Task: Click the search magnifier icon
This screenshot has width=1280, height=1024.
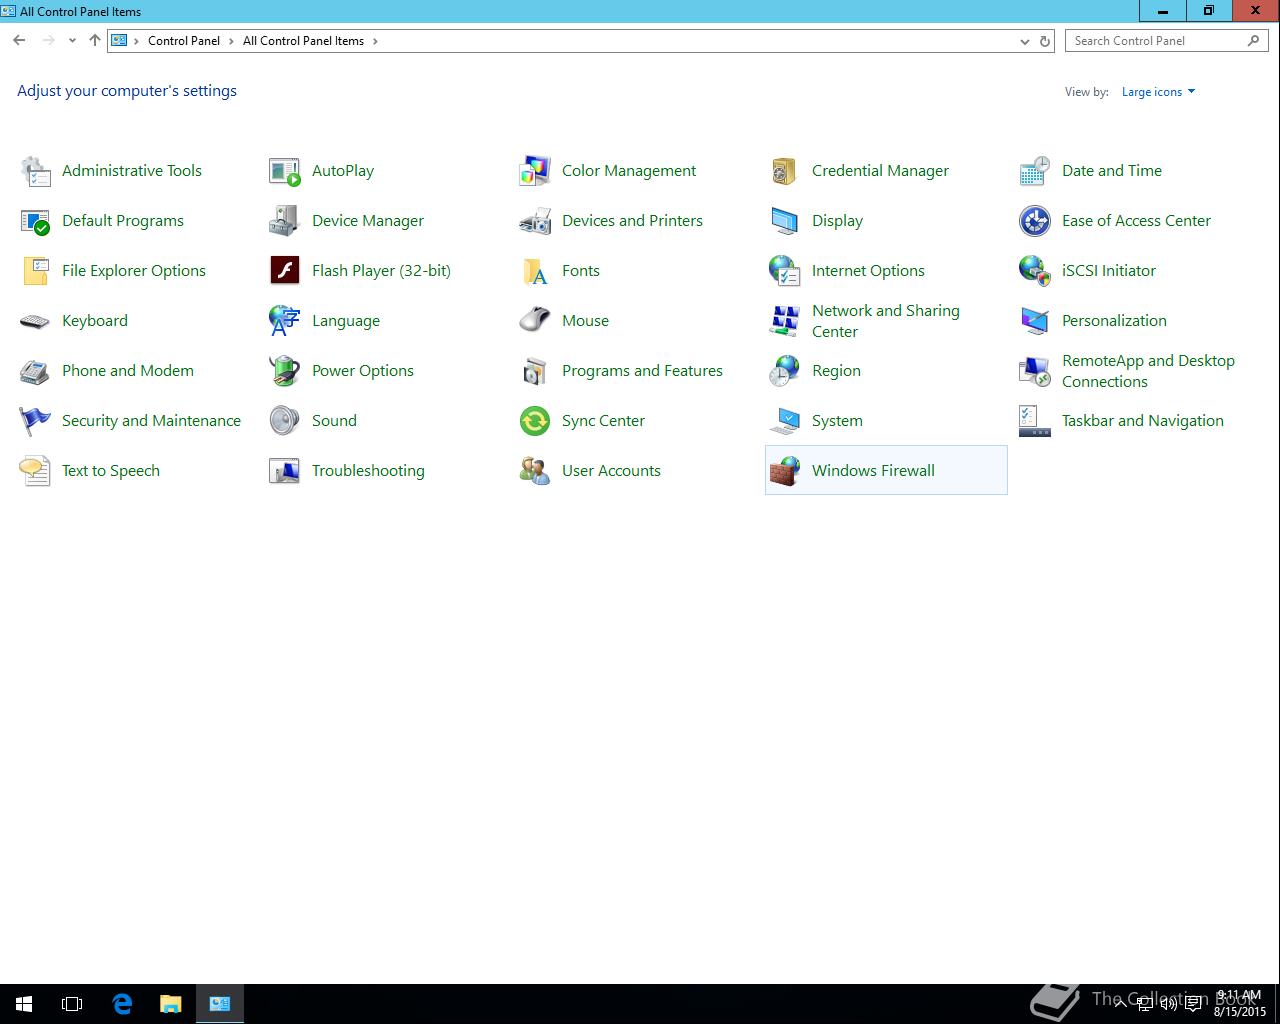Action: (1253, 41)
